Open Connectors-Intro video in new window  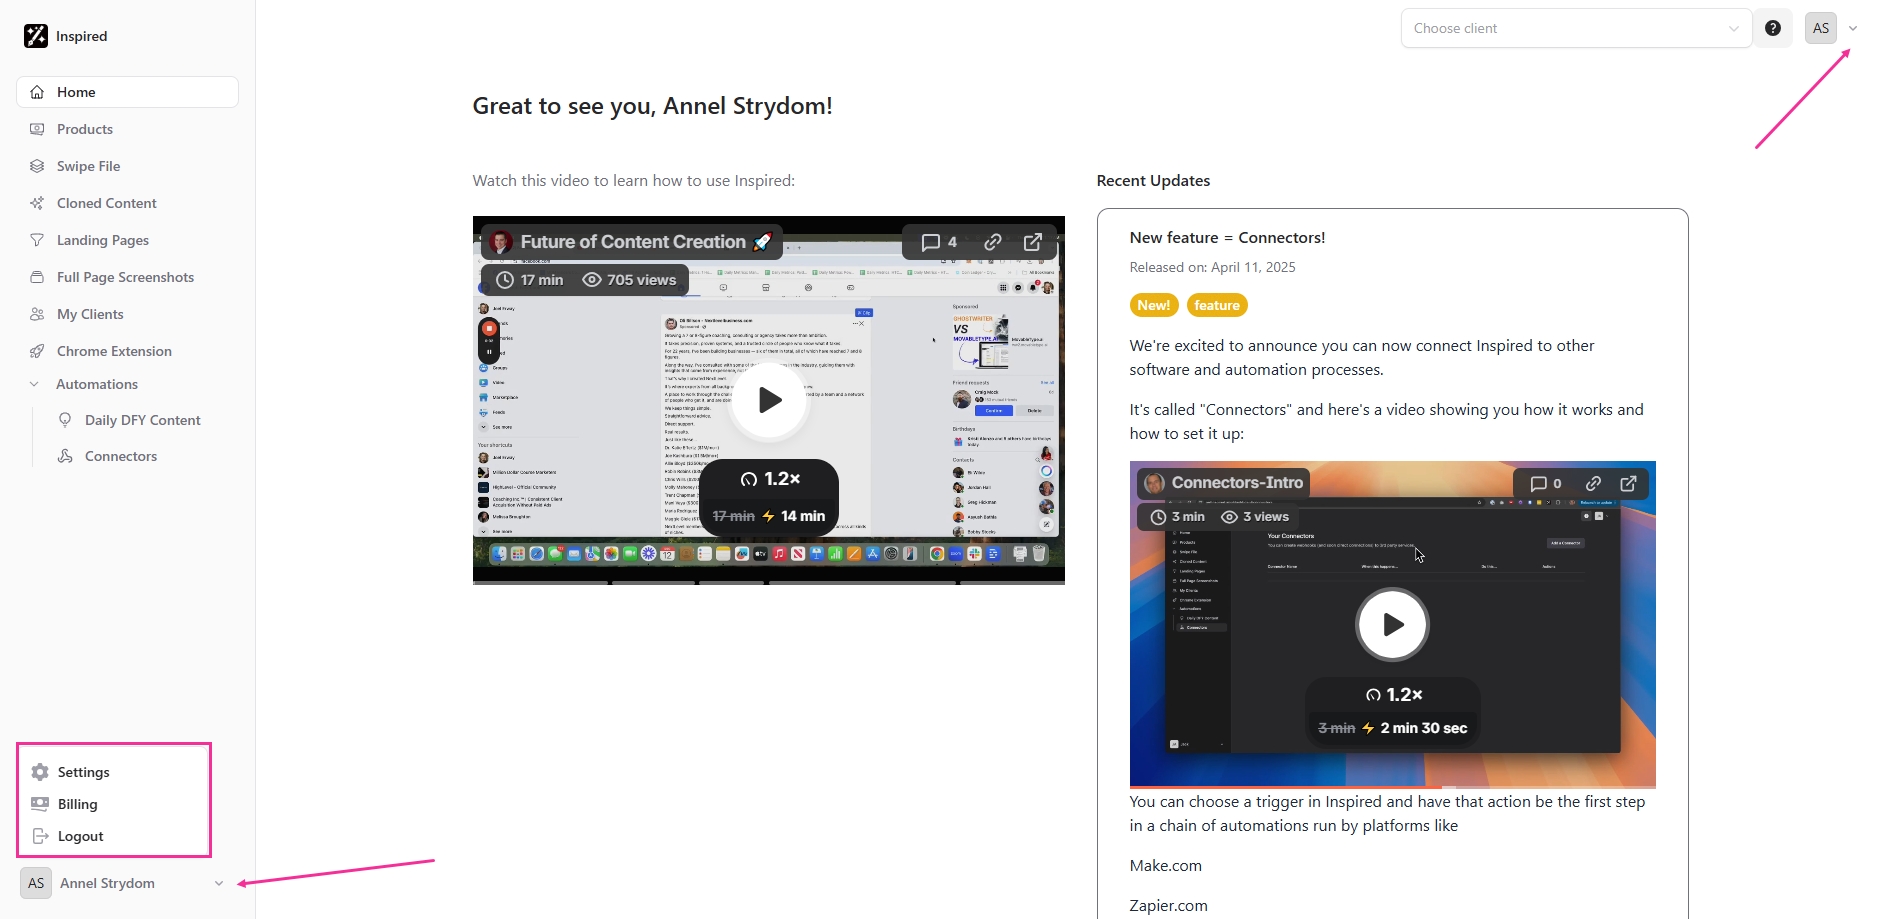click(x=1628, y=483)
